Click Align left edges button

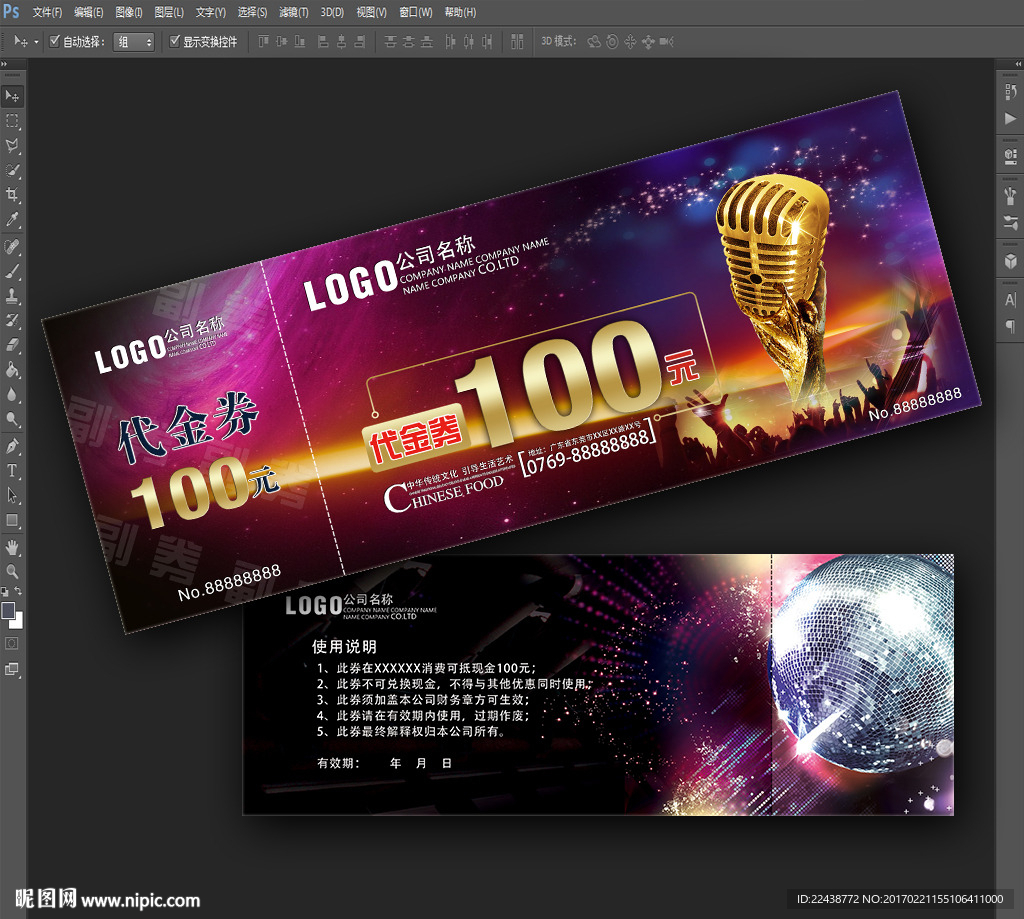coord(323,42)
